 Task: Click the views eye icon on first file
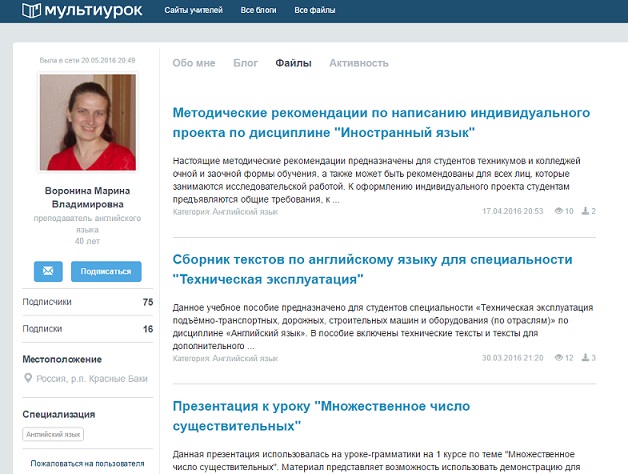(x=556, y=212)
